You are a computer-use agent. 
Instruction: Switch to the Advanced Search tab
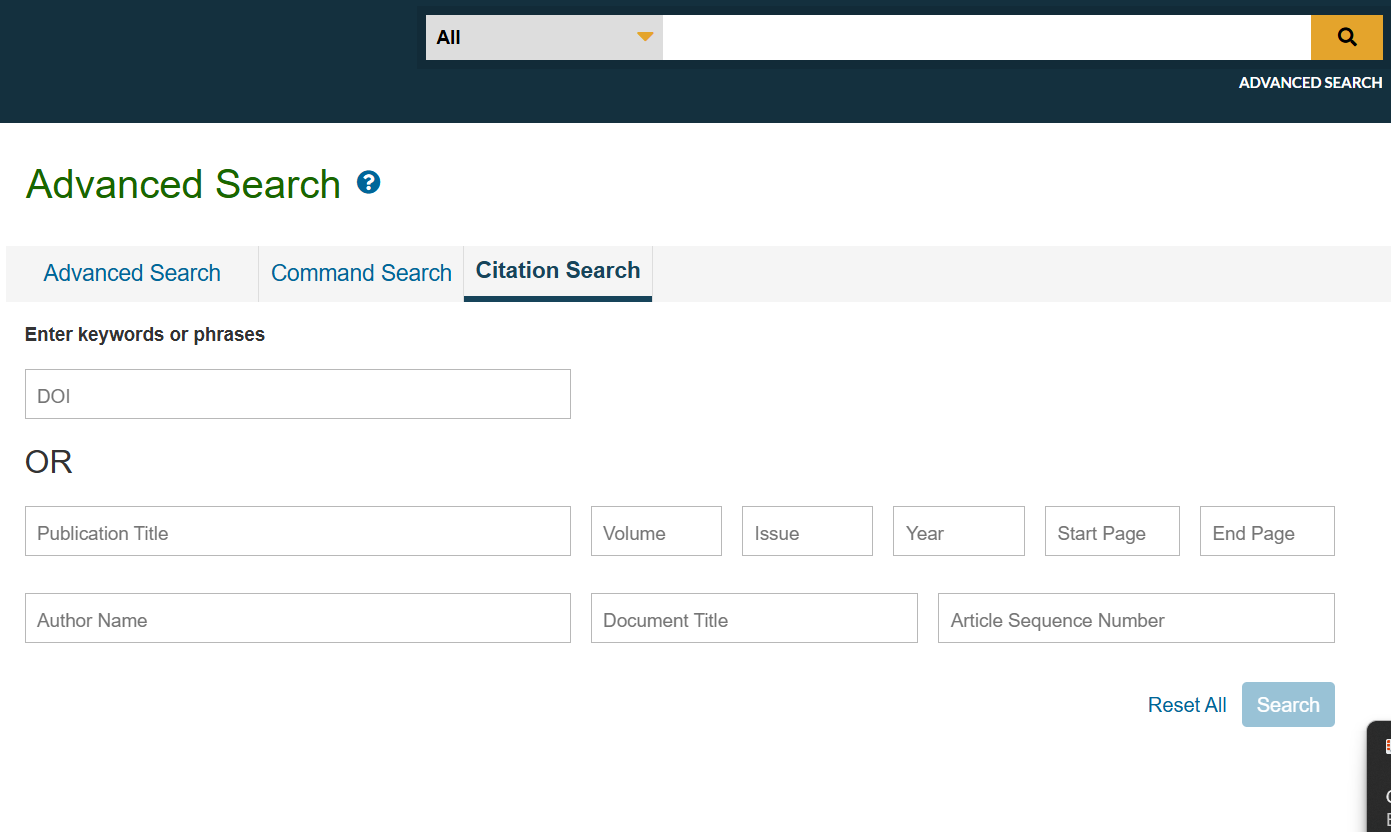[131, 272]
